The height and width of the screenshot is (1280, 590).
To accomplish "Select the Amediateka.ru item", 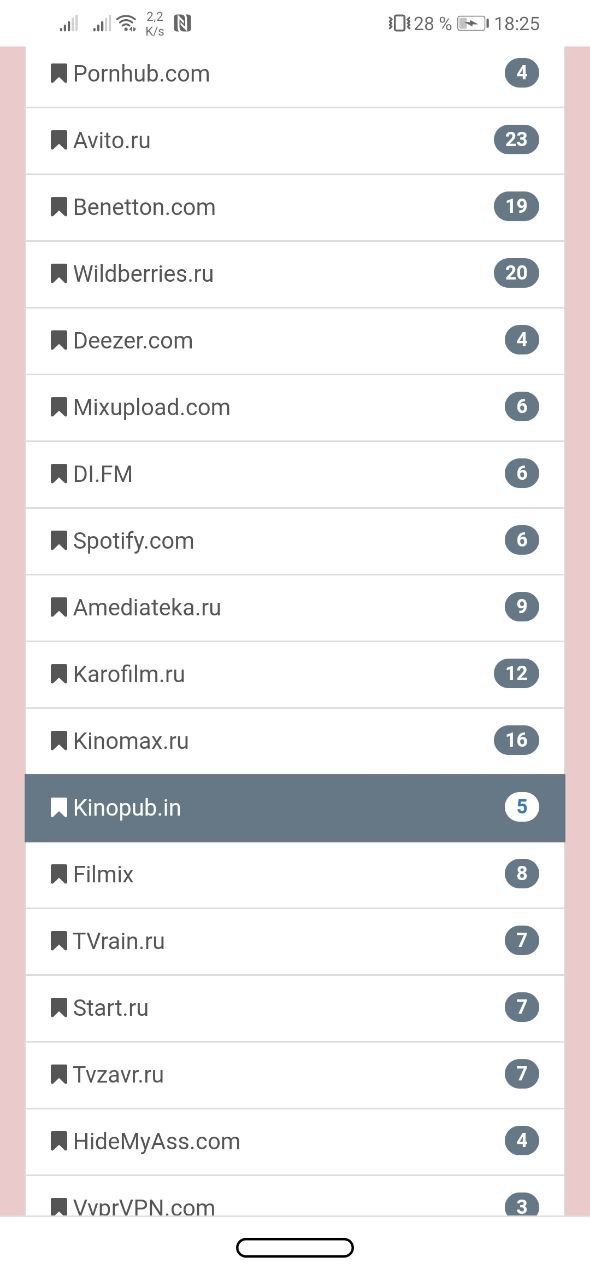I will (x=295, y=608).
